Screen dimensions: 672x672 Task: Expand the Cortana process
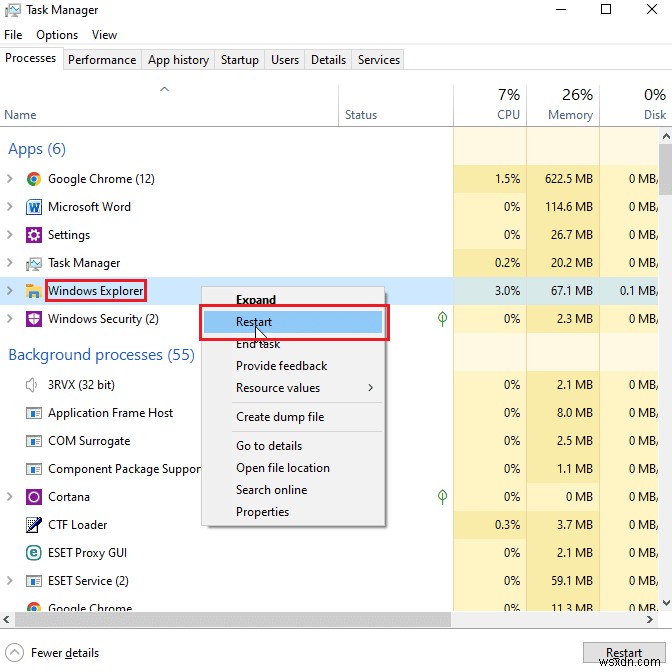pyautogui.click(x=9, y=497)
